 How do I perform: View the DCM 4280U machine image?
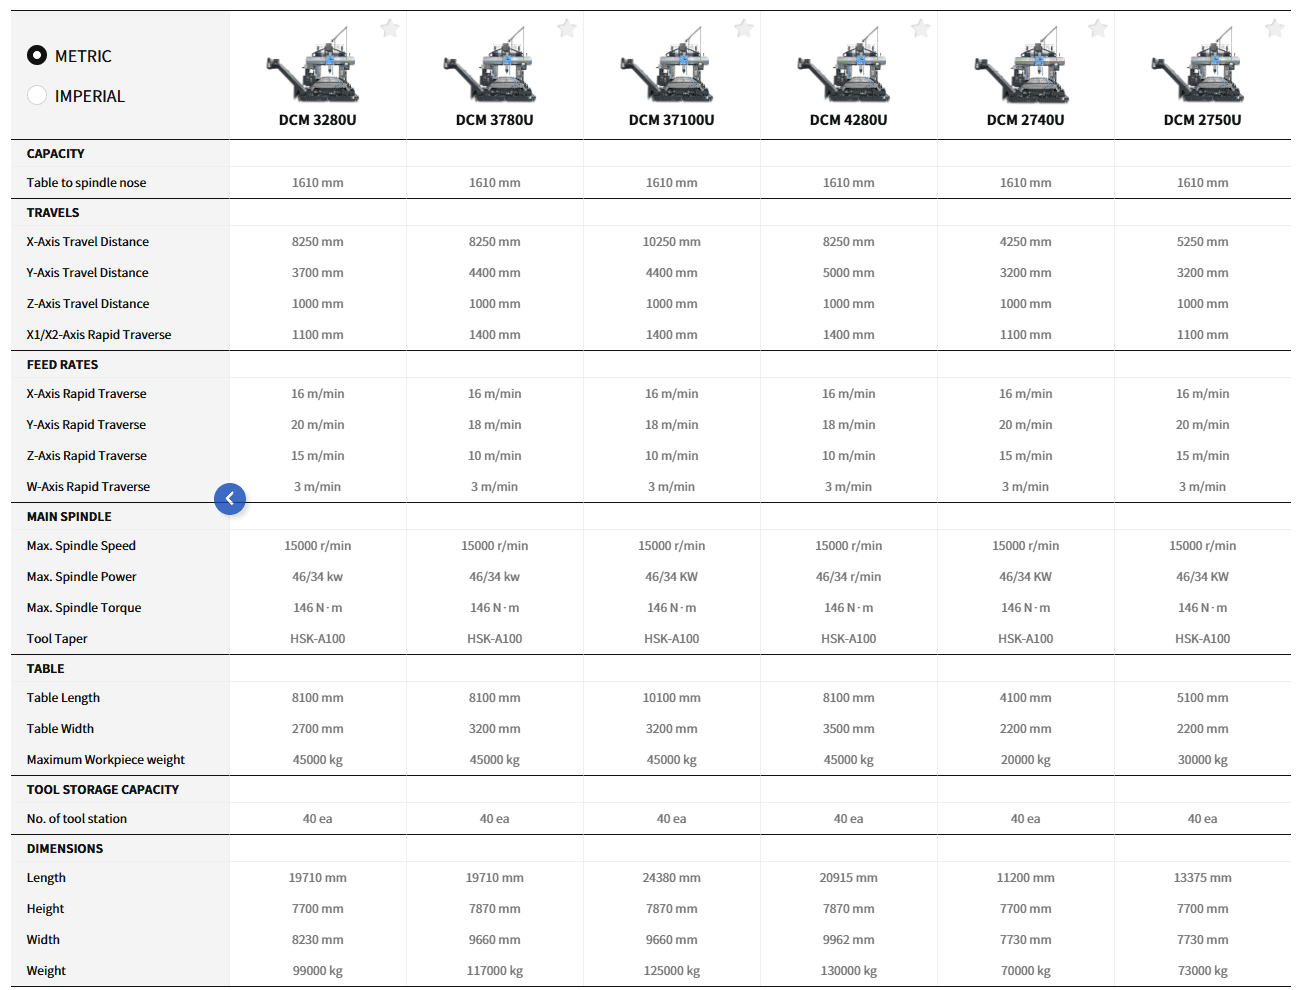[845, 68]
